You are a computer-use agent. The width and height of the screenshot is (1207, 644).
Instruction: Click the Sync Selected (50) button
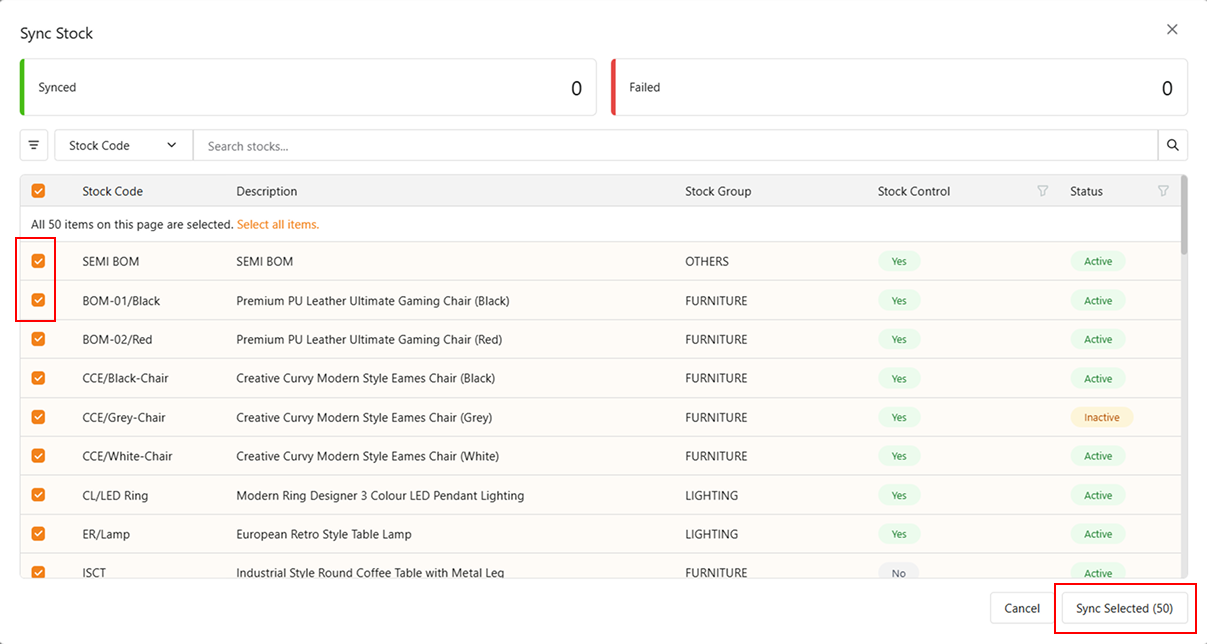pos(1124,608)
